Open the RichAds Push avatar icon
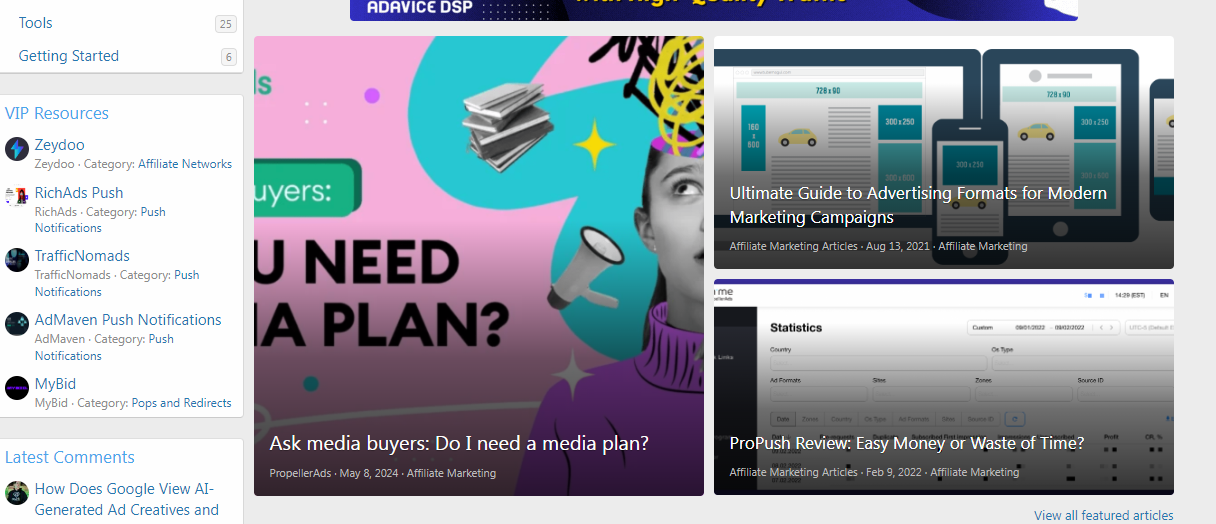1216x524 pixels. point(17,196)
